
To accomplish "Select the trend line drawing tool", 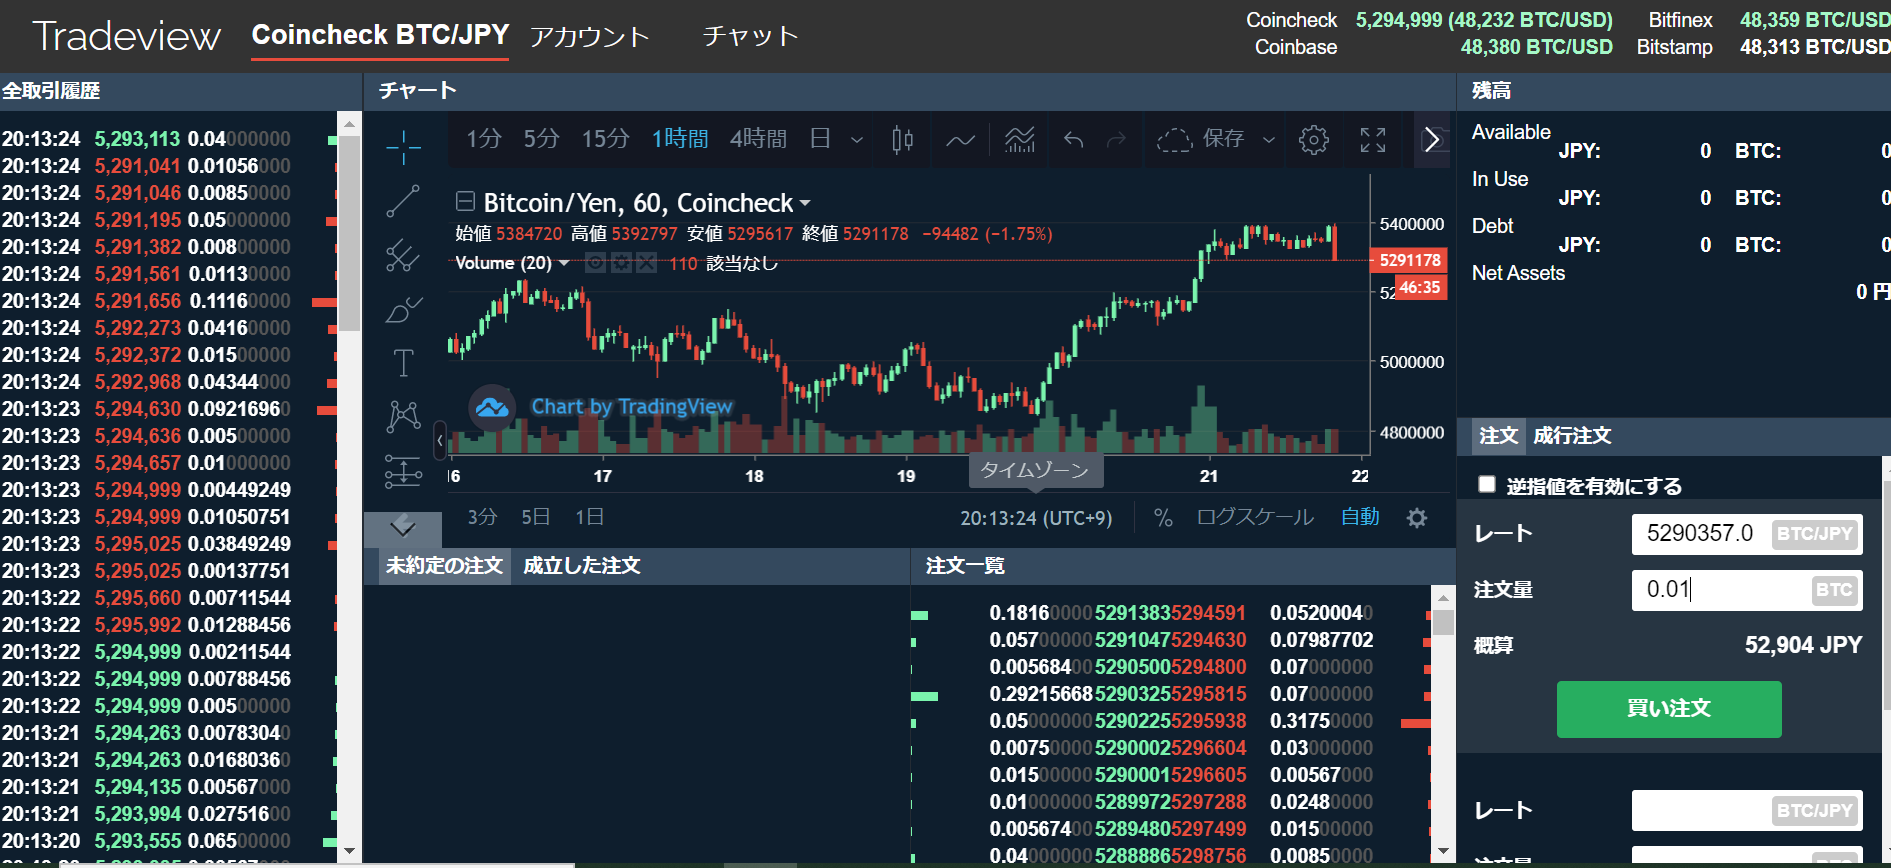I will coord(403,201).
